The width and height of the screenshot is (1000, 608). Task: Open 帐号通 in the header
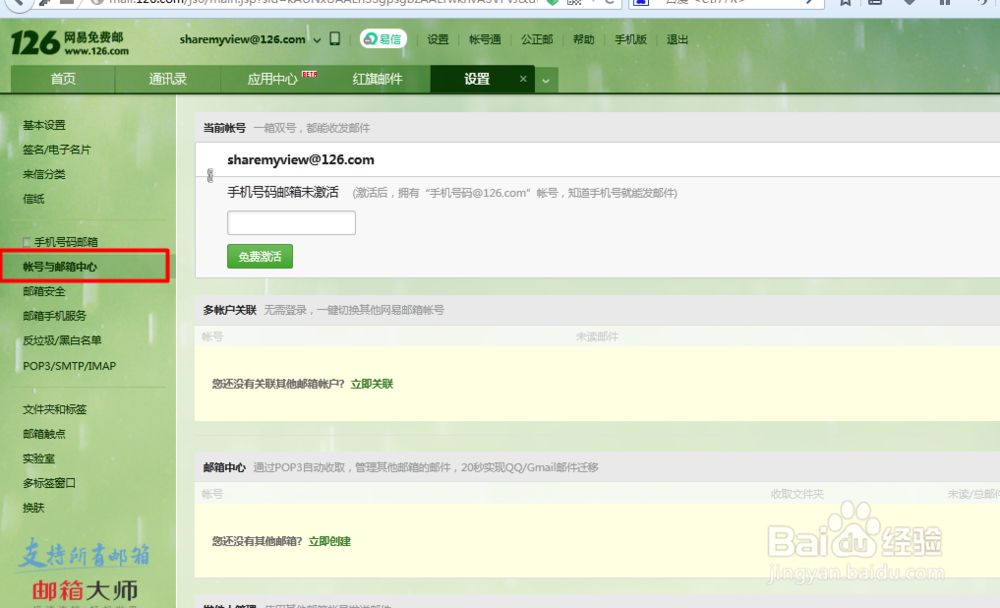(485, 40)
